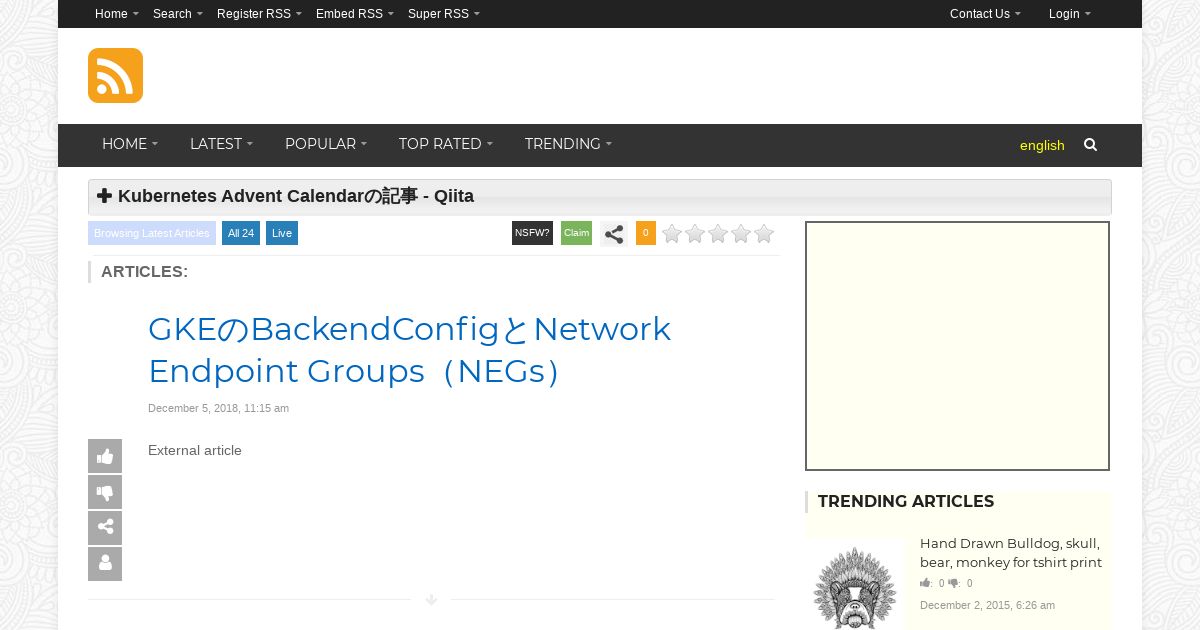Viewport: 1200px width, 630px height.
Task: Expand the HOME navigation menu
Action: click(130, 144)
